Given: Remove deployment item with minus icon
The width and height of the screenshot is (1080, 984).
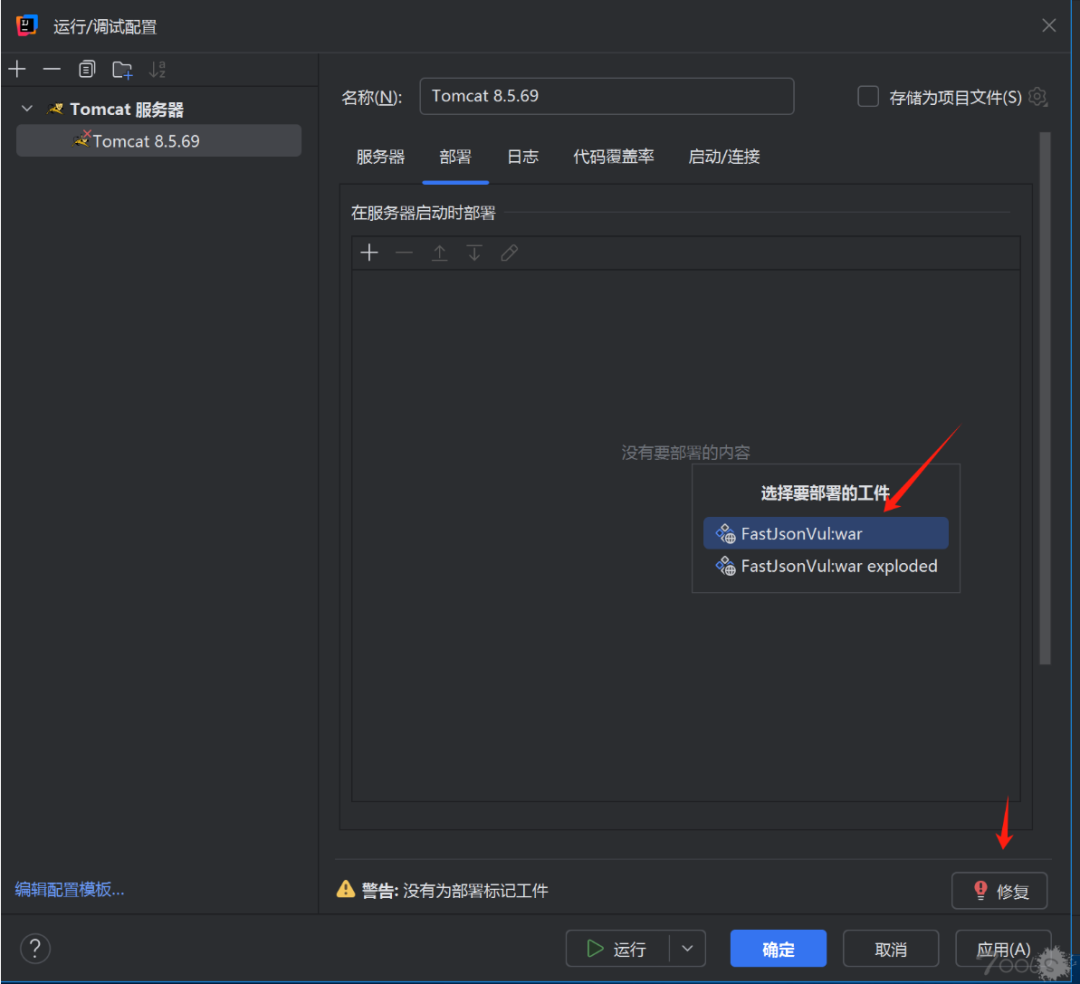Looking at the screenshot, I should click(x=404, y=253).
